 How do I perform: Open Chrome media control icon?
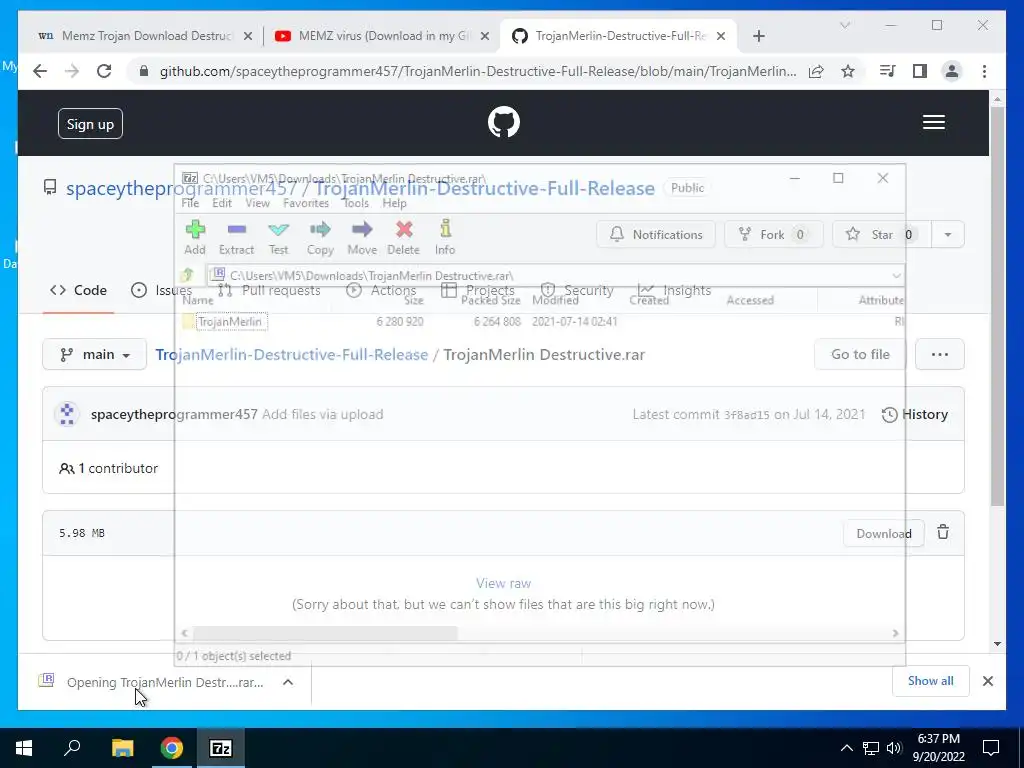888,71
